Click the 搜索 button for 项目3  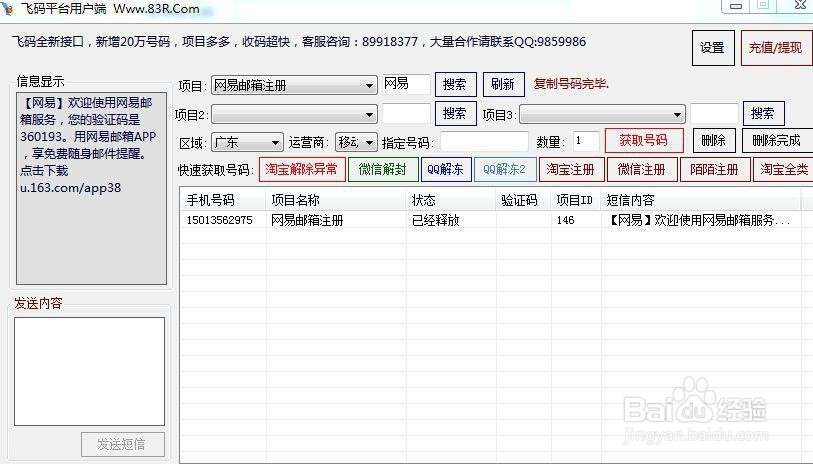763,114
